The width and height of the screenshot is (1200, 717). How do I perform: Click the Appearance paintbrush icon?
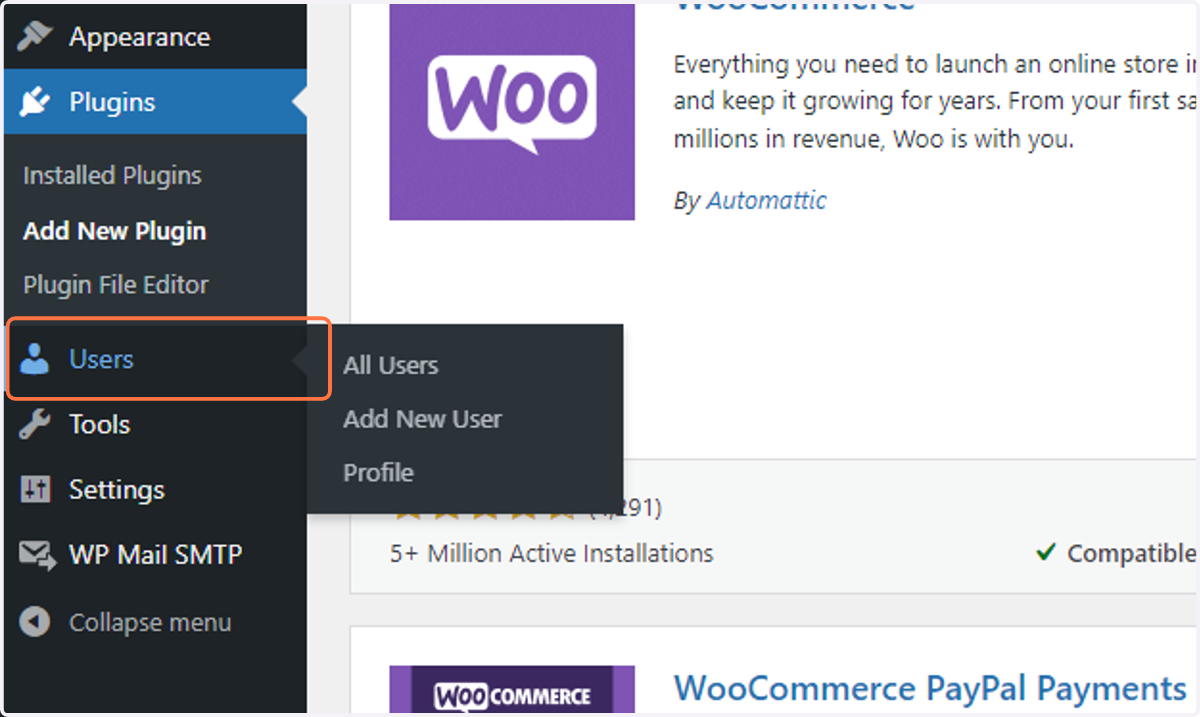click(x=34, y=37)
